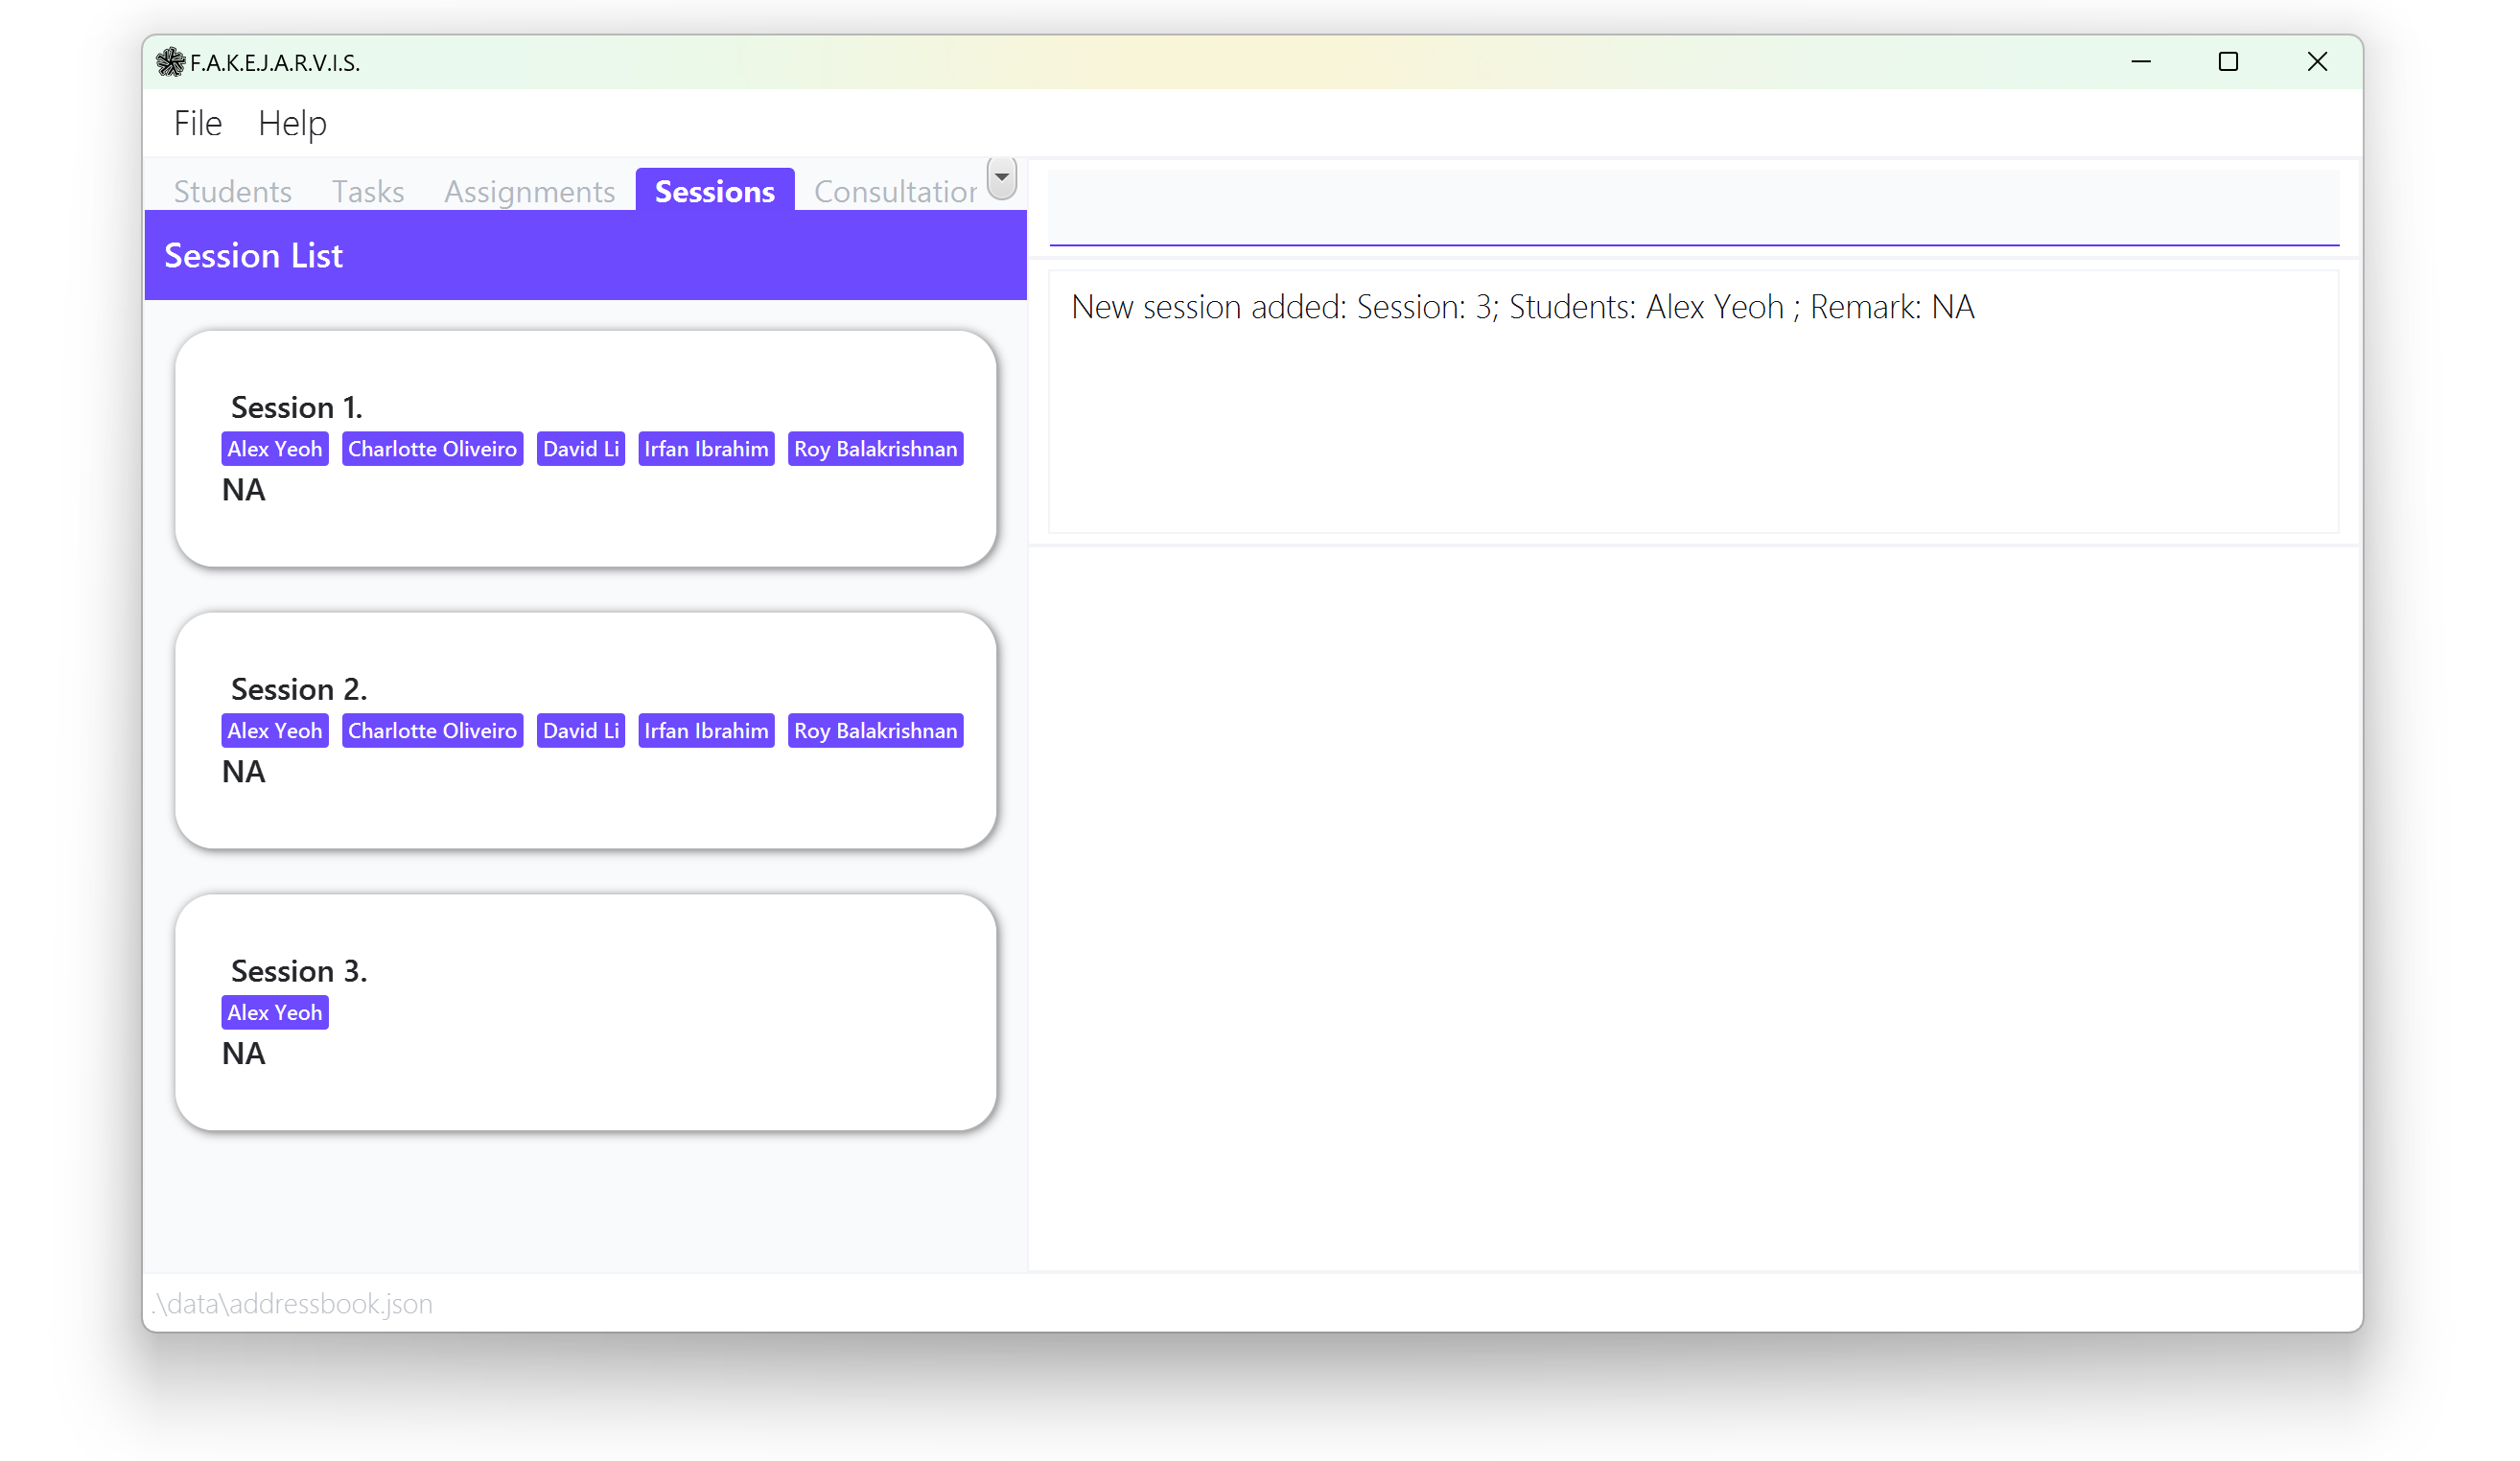Click Roy Balakrishnan tag in Session 2
This screenshot has width=2520, height=1461.
pos(876,731)
